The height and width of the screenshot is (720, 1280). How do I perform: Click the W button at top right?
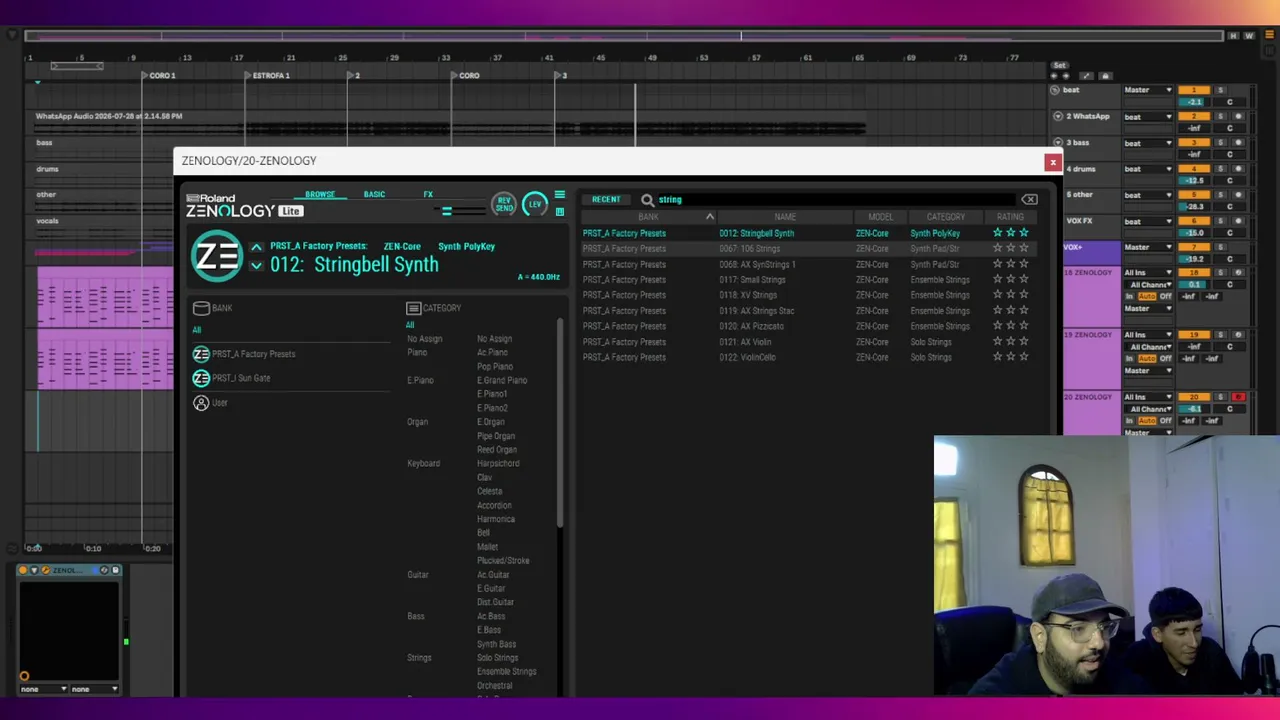click(x=1249, y=36)
